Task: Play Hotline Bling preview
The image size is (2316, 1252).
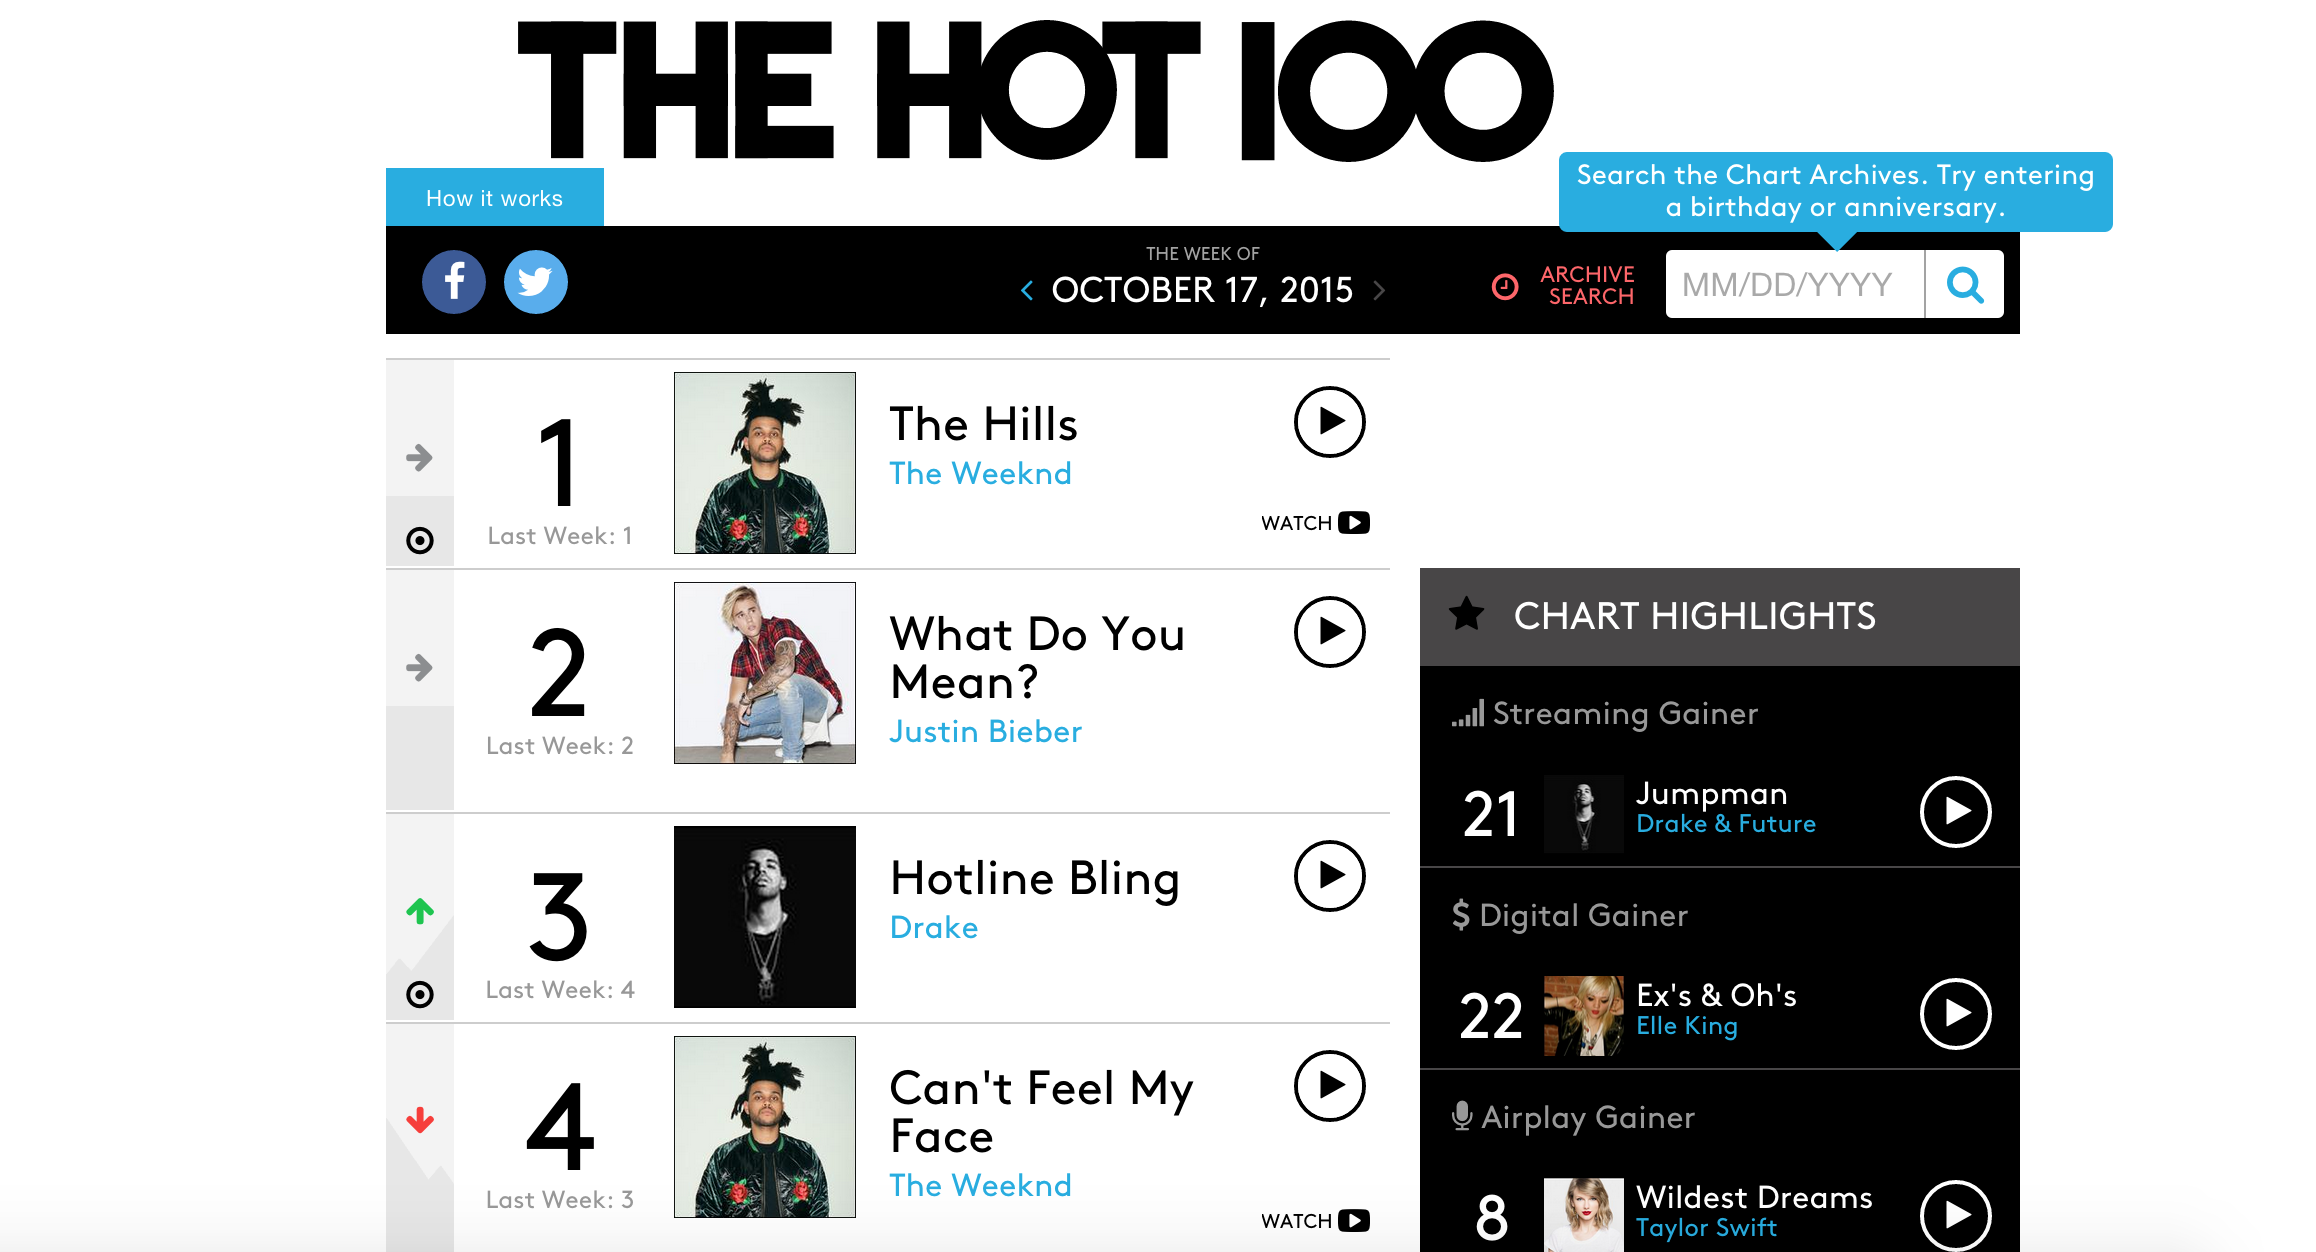Action: point(1330,876)
